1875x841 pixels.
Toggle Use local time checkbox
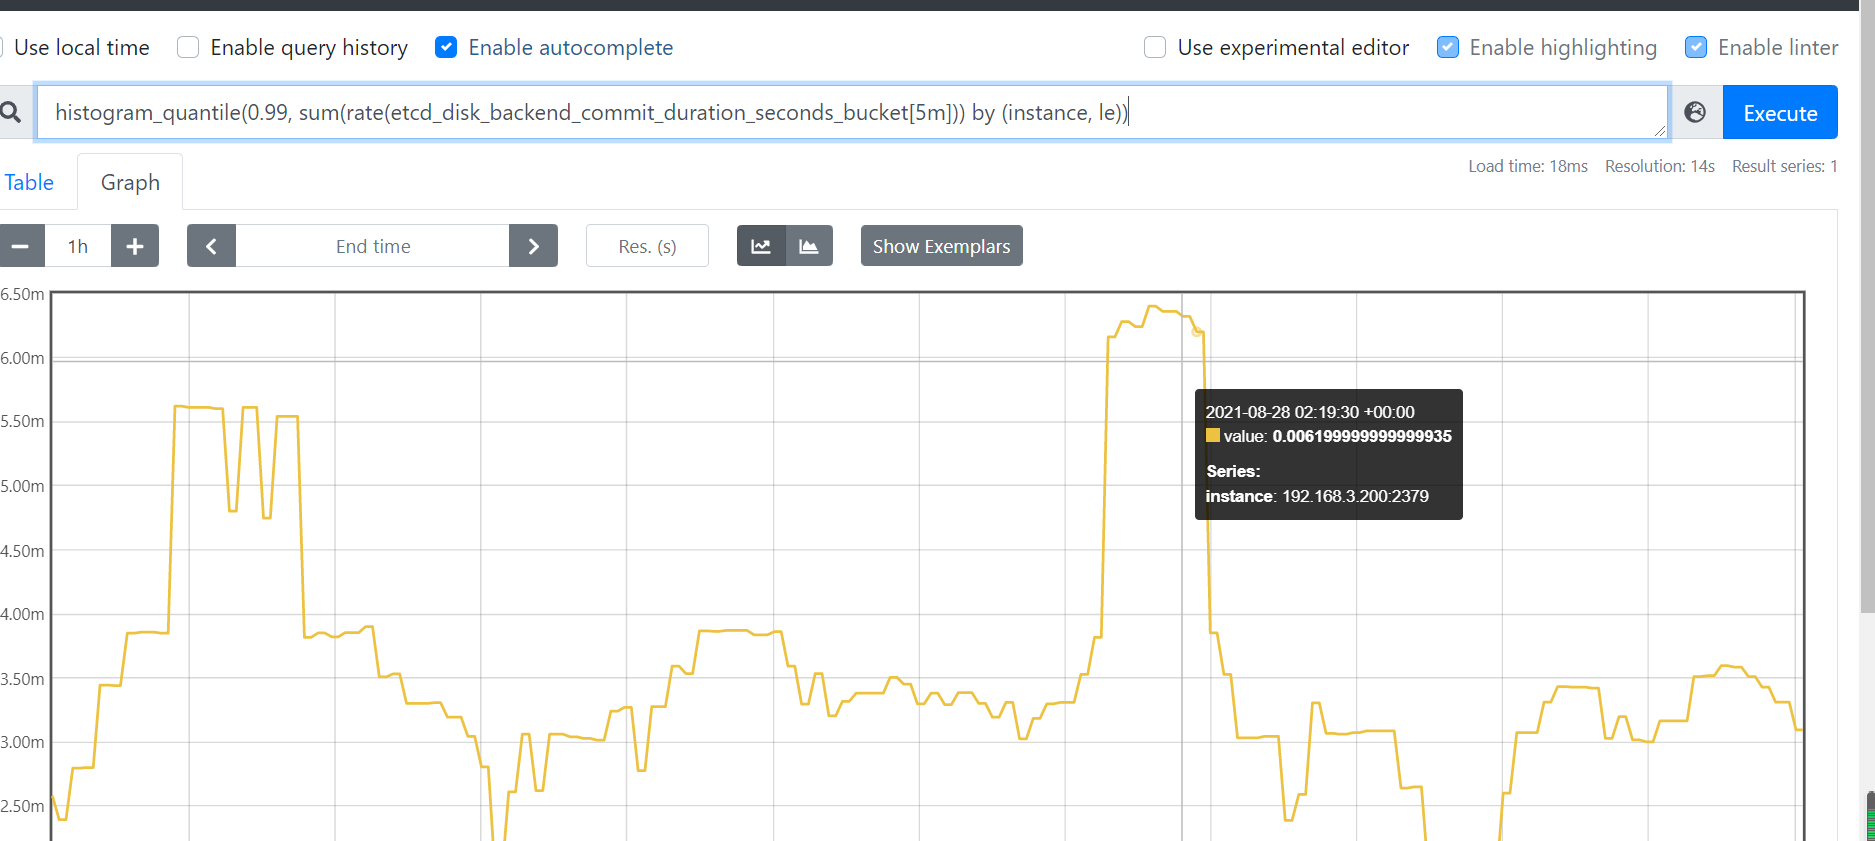click(2, 47)
